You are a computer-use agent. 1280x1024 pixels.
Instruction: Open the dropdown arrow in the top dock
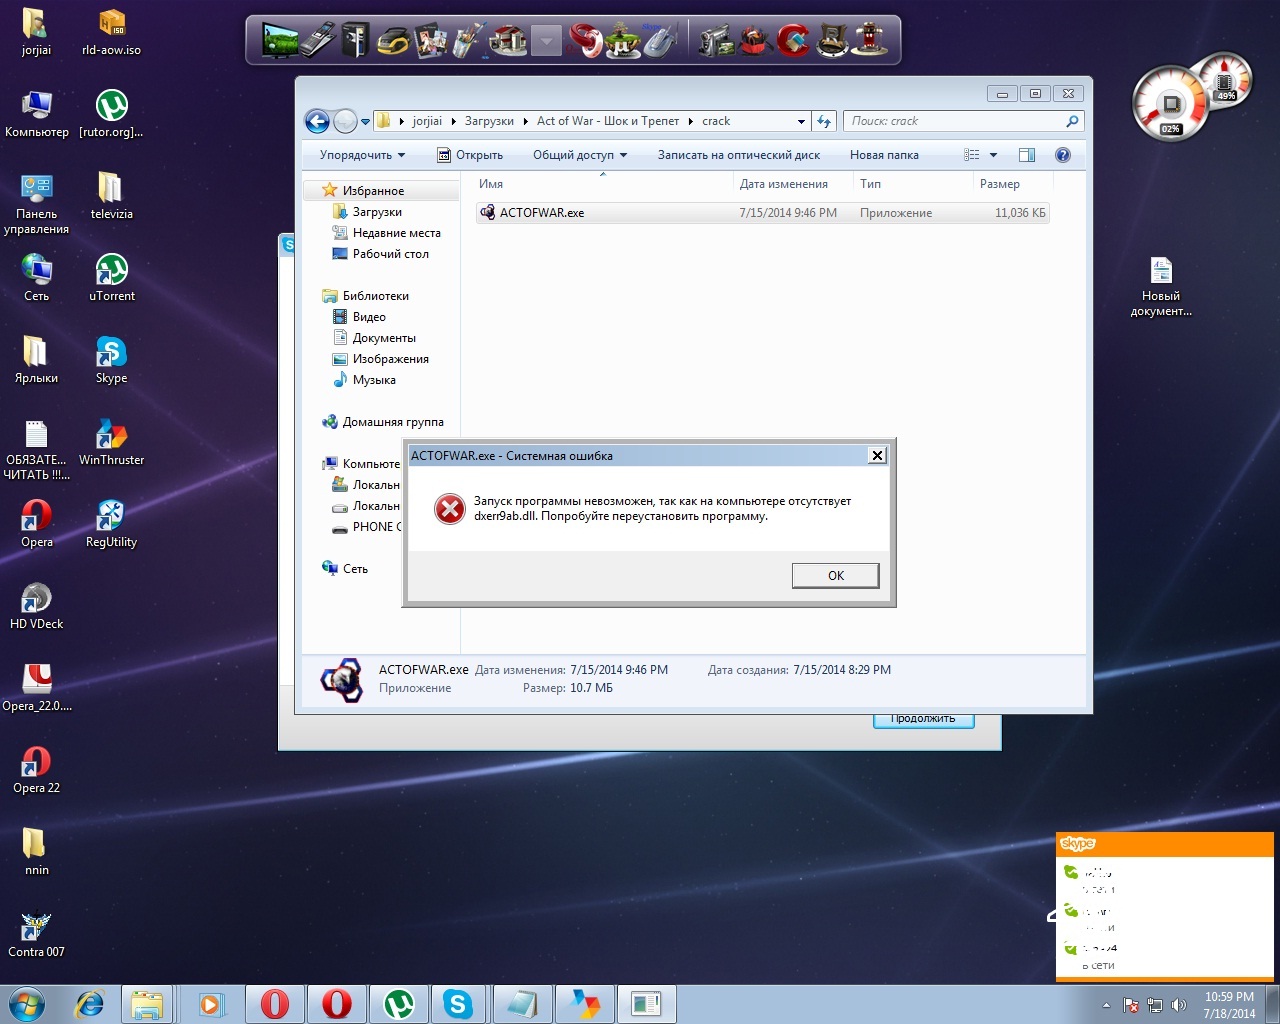pyautogui.click(x=546, y=41)
